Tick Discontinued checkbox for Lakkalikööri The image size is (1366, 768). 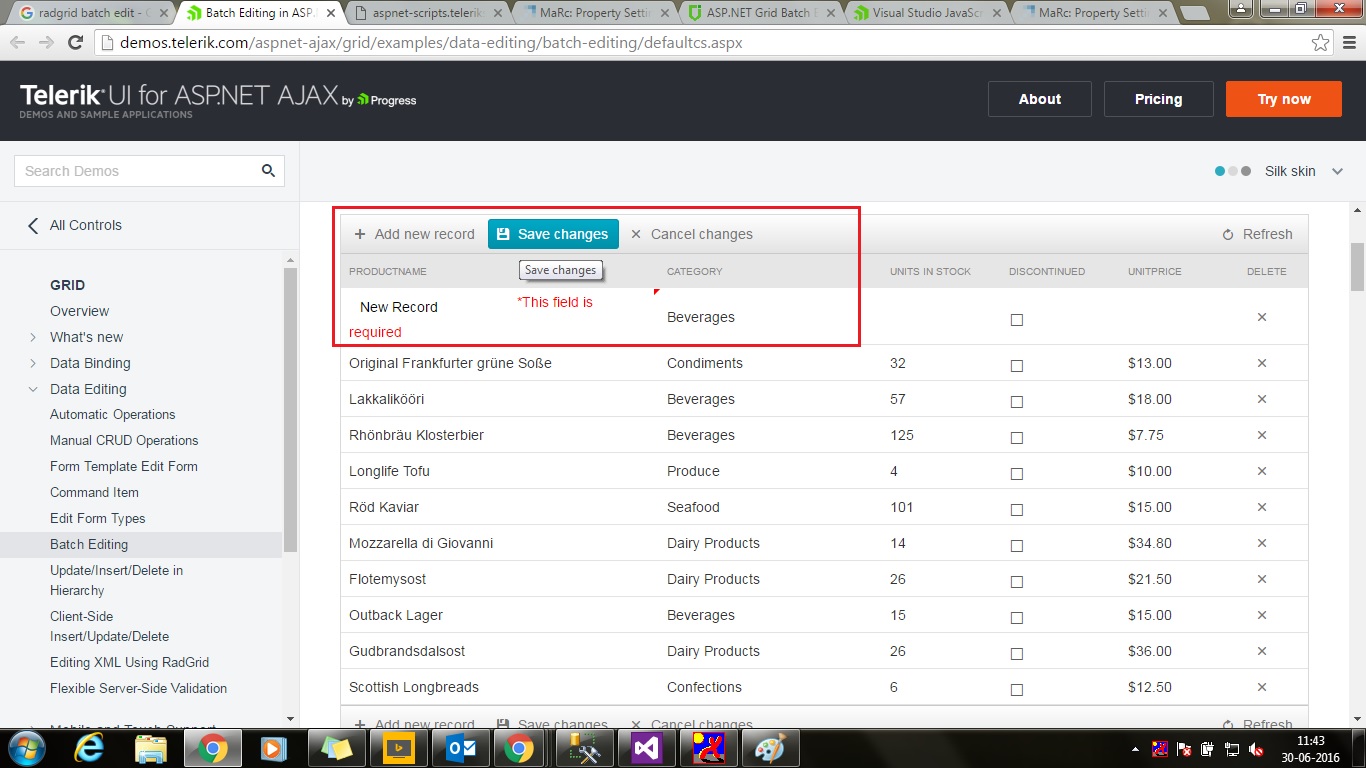pyautogui.click(x=1017, y=402)
